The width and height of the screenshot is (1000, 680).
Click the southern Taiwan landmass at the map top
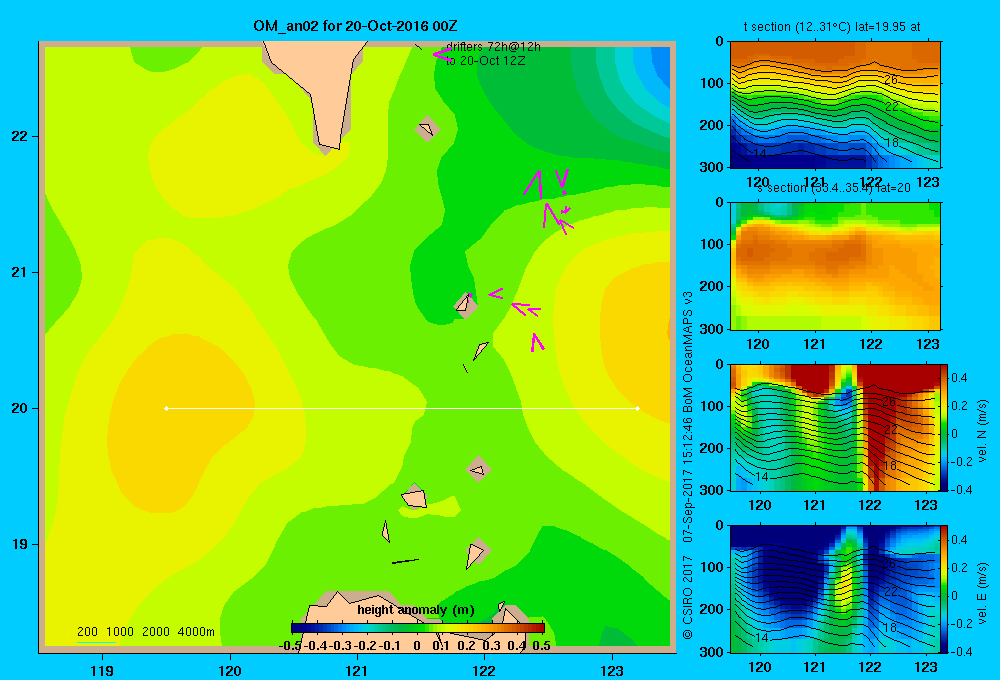319,89
